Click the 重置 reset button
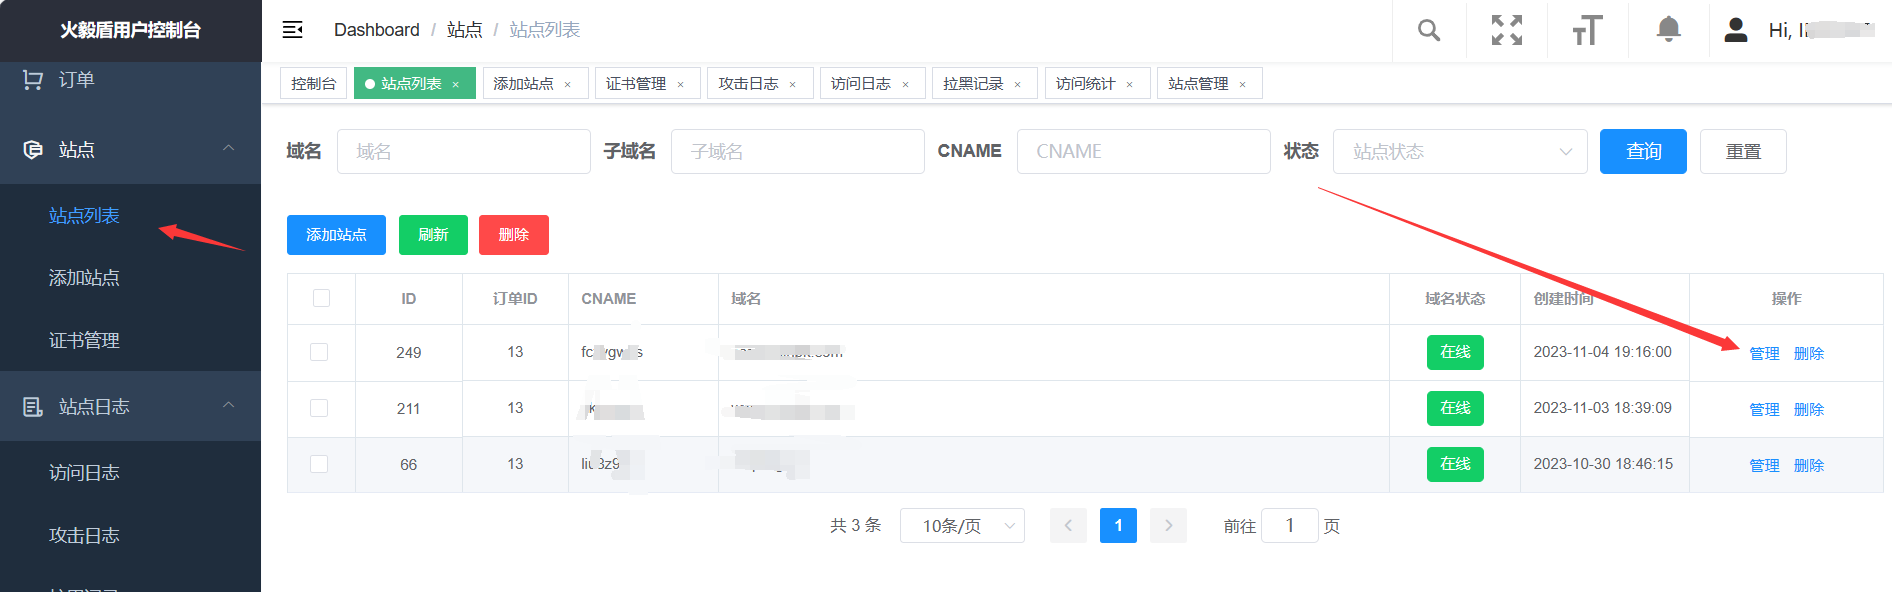This screenshot has width=1892, height=592. tap(1743, 151)
